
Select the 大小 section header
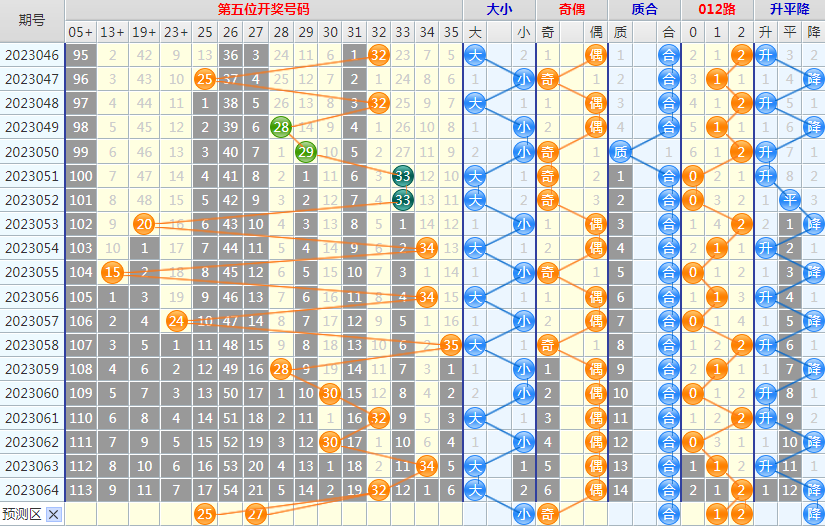tap(499, 9)
